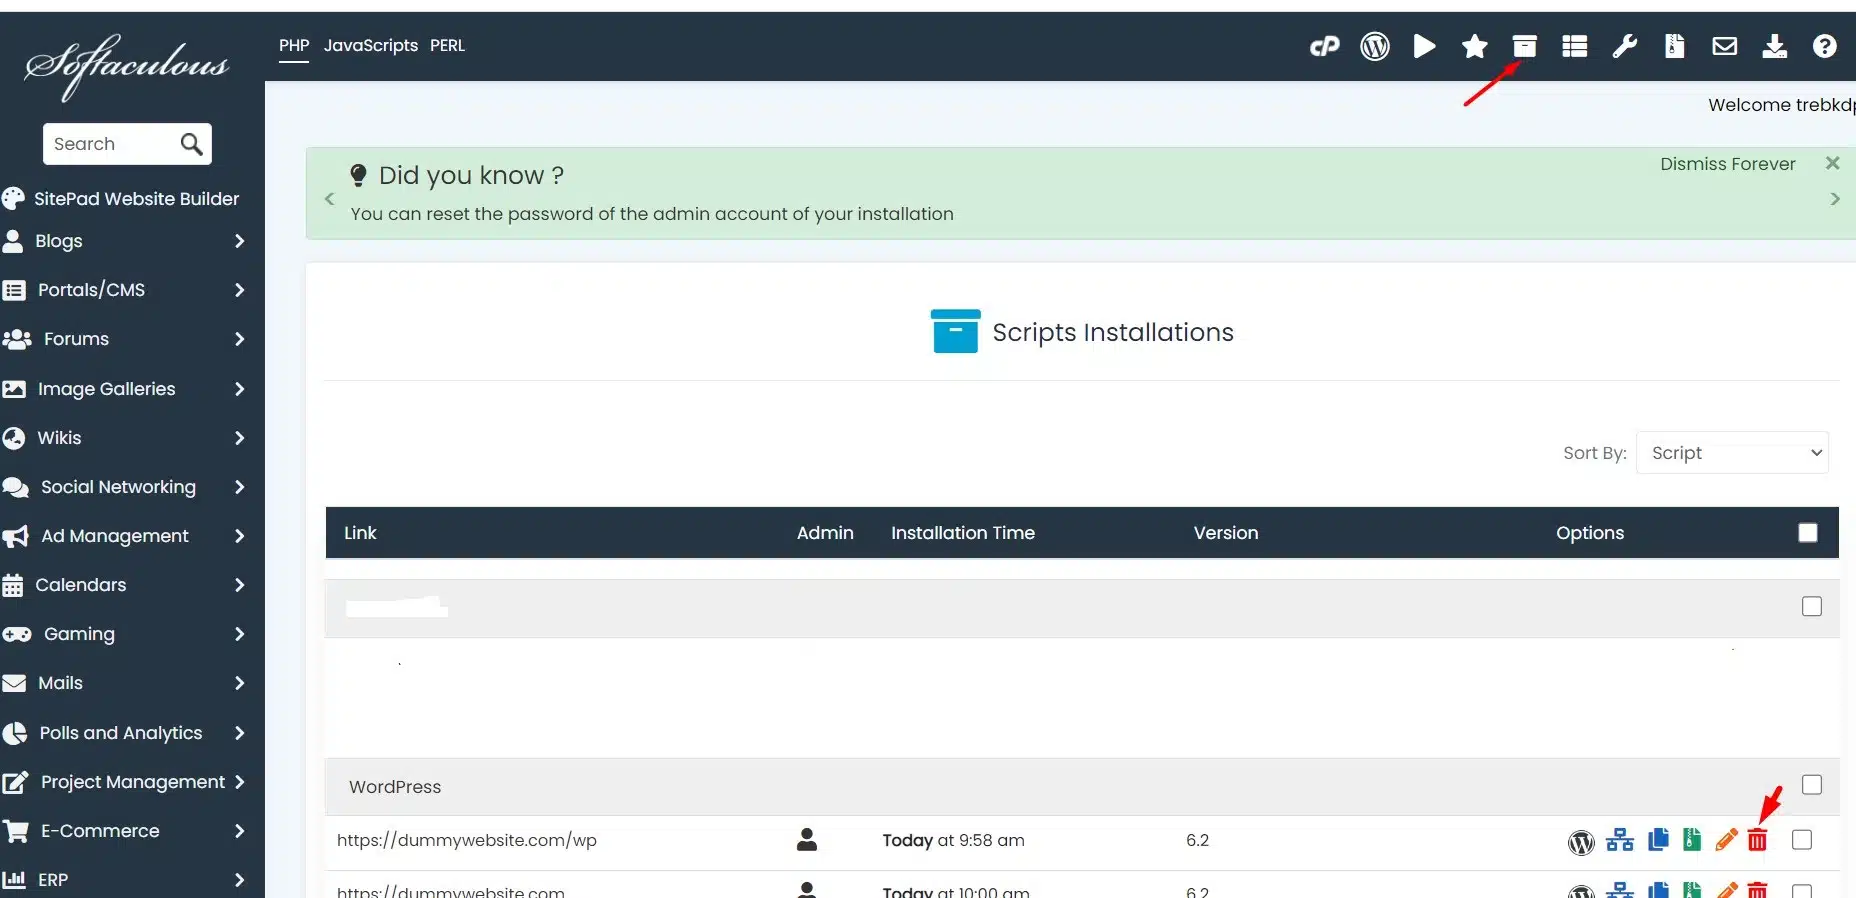
Task: Open the cPanel icon in top toolbar
Action: (1324, 46)
